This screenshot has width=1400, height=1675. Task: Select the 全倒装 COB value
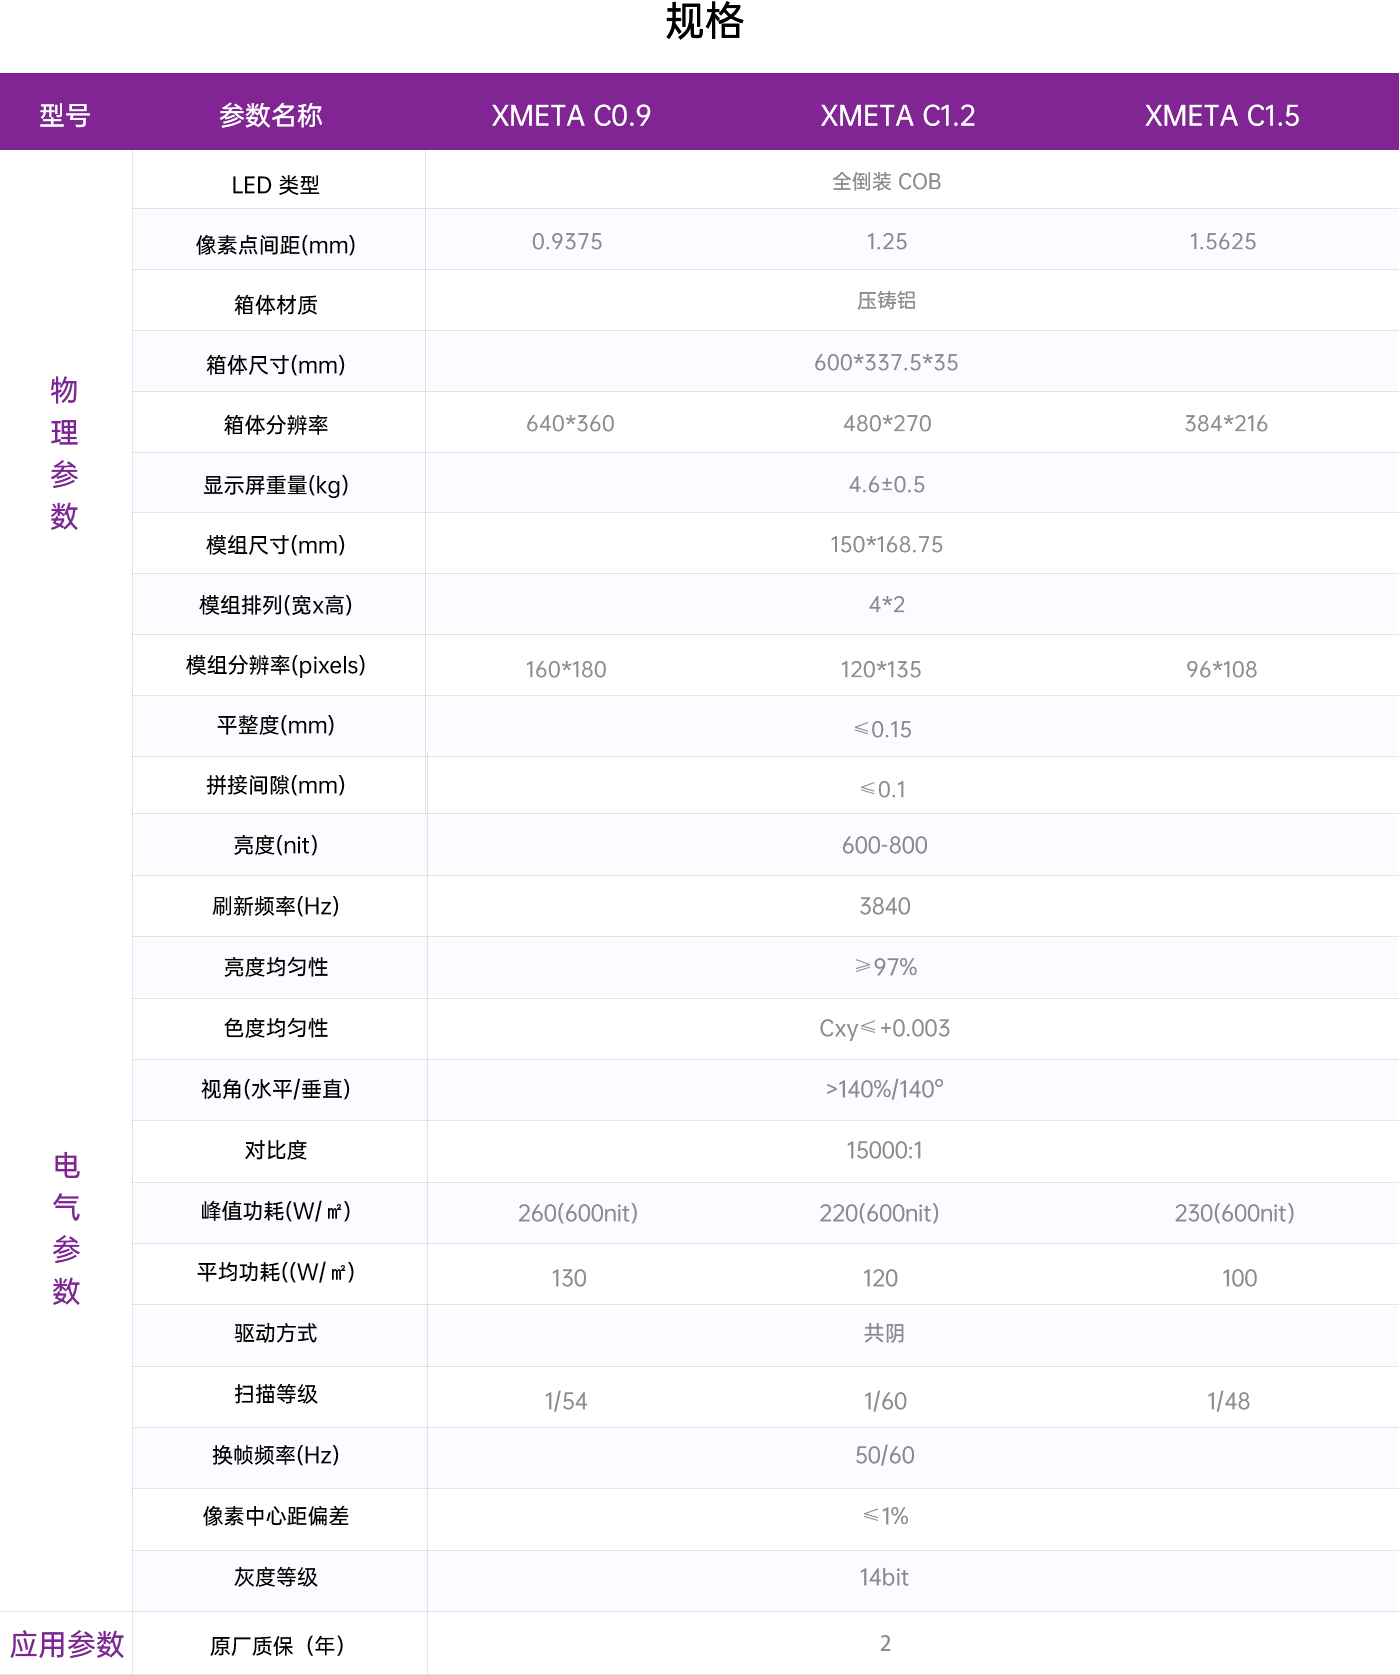[x=886, y=182]
